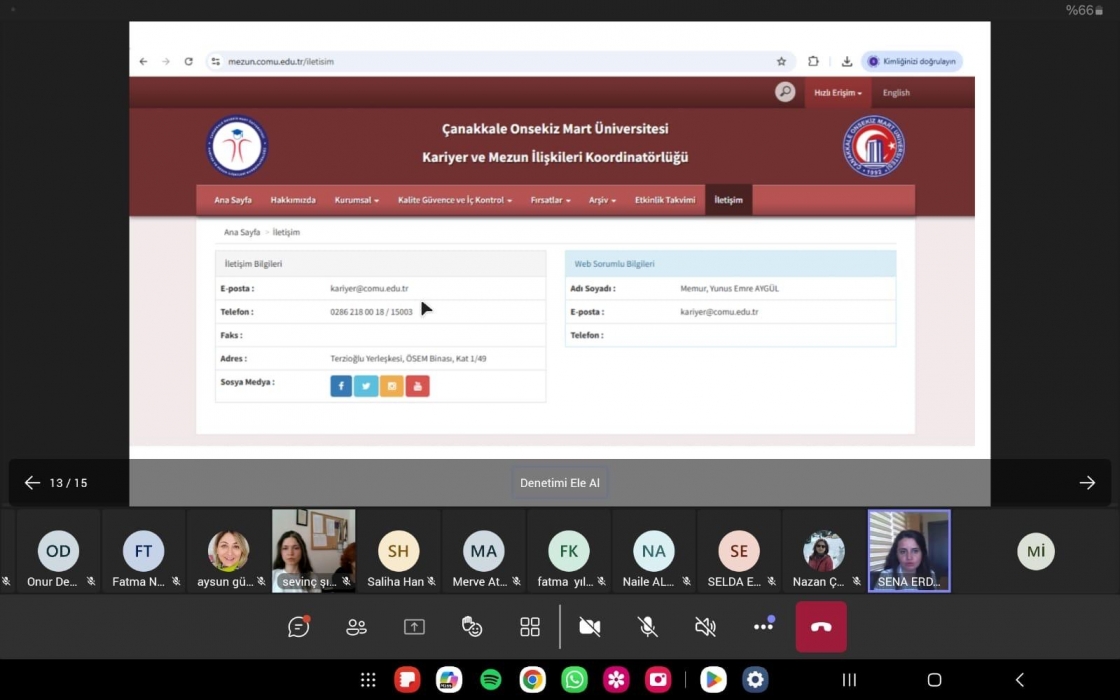The image size is (1120, 700).
Task: Go to the previous shared slide arrow
Action: tap(32, 483)
